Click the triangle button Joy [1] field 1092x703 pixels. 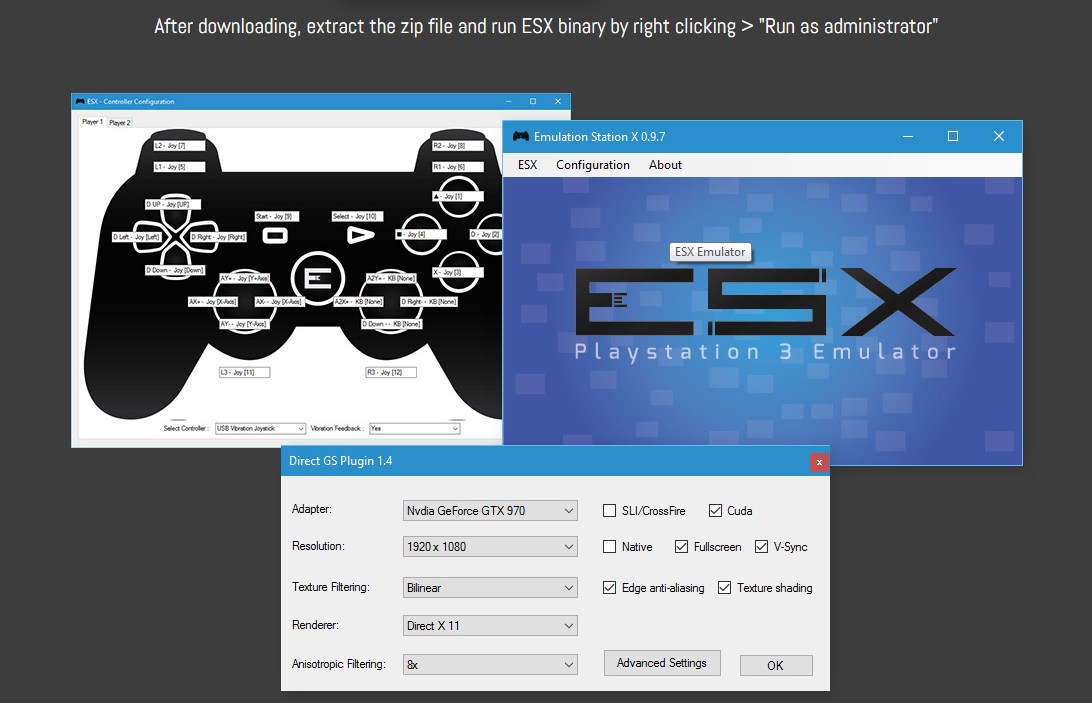[x=457, y=196]
